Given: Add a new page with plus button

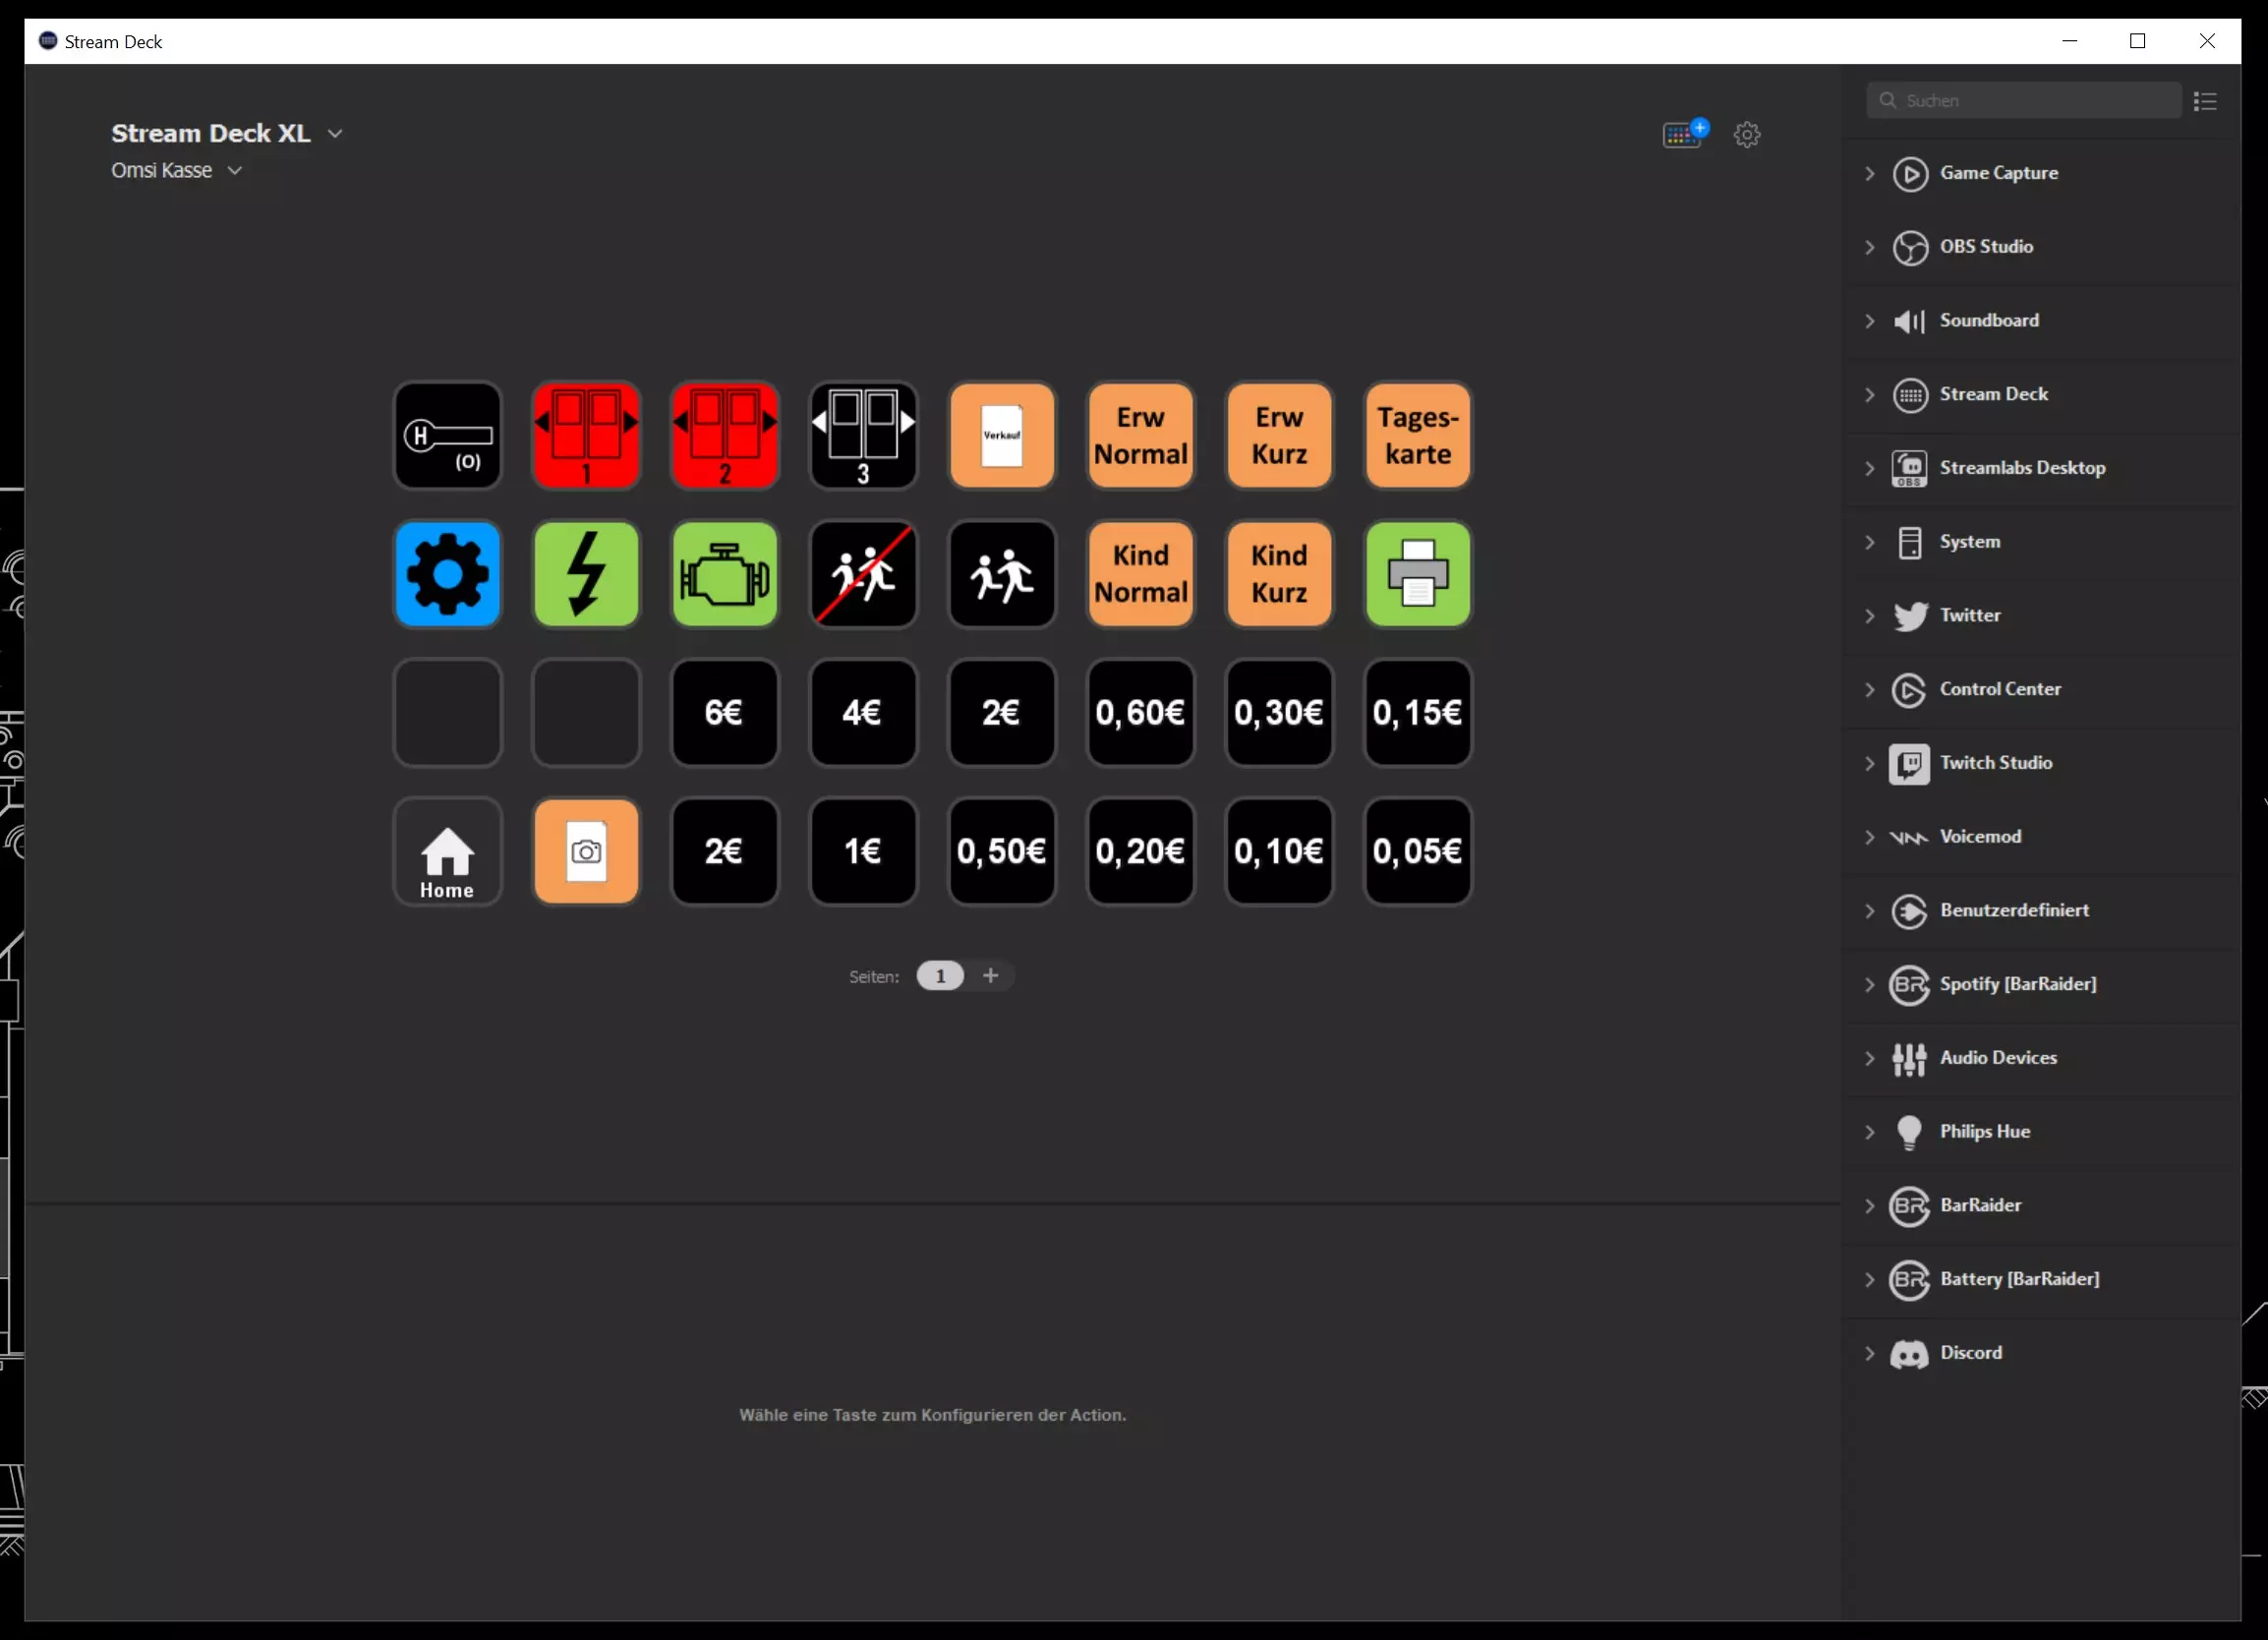Looking at the screenshot, I should (990, 976).
